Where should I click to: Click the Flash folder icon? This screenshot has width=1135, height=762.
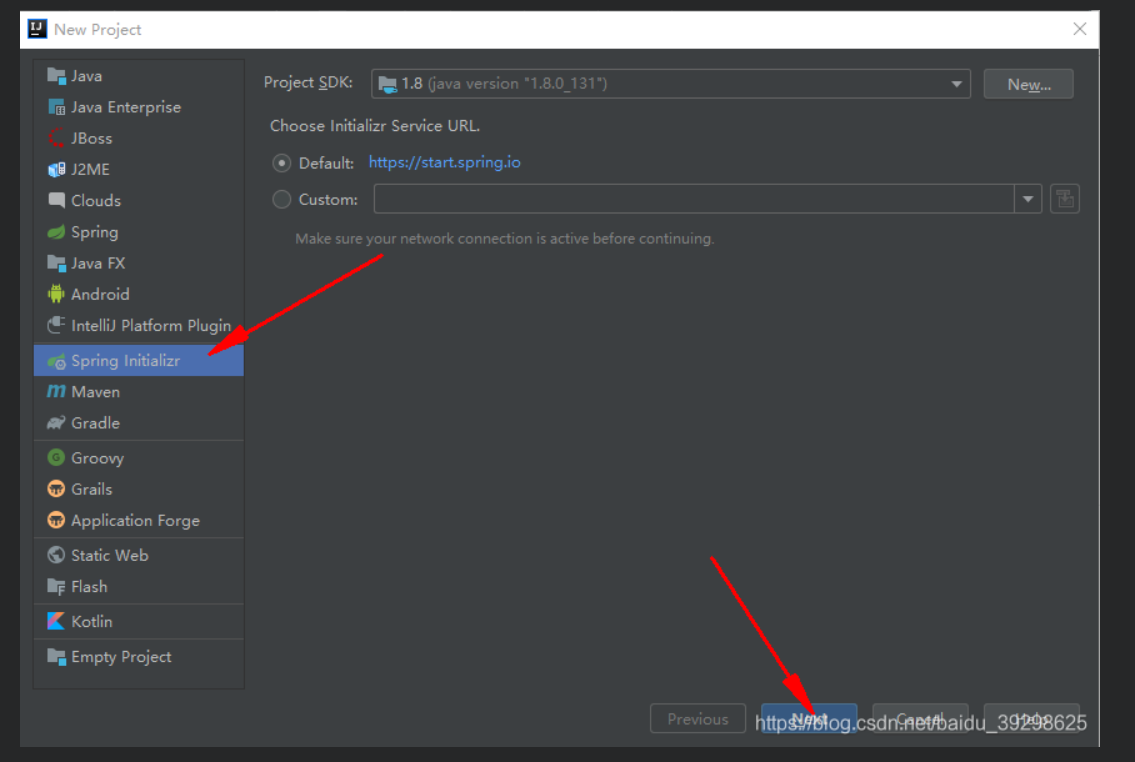56,587
